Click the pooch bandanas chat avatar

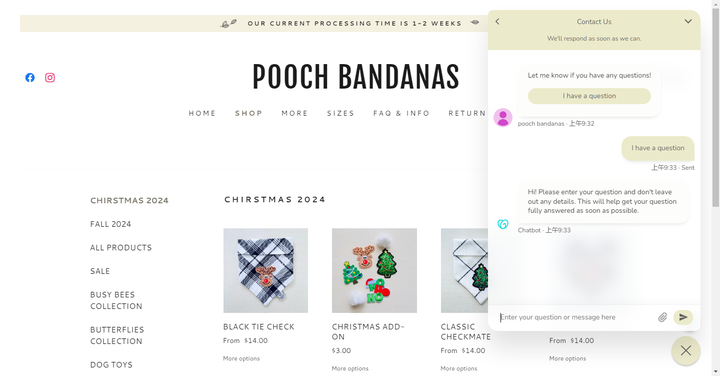pos(503,118)
